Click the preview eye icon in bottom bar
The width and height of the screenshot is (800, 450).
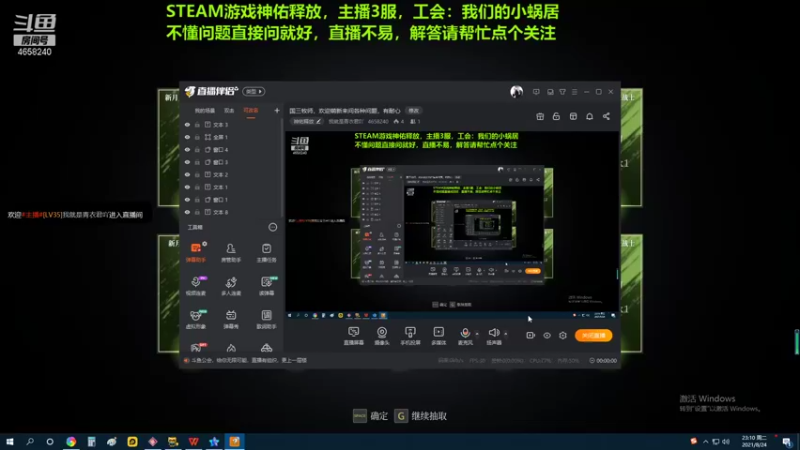point(547,335)
